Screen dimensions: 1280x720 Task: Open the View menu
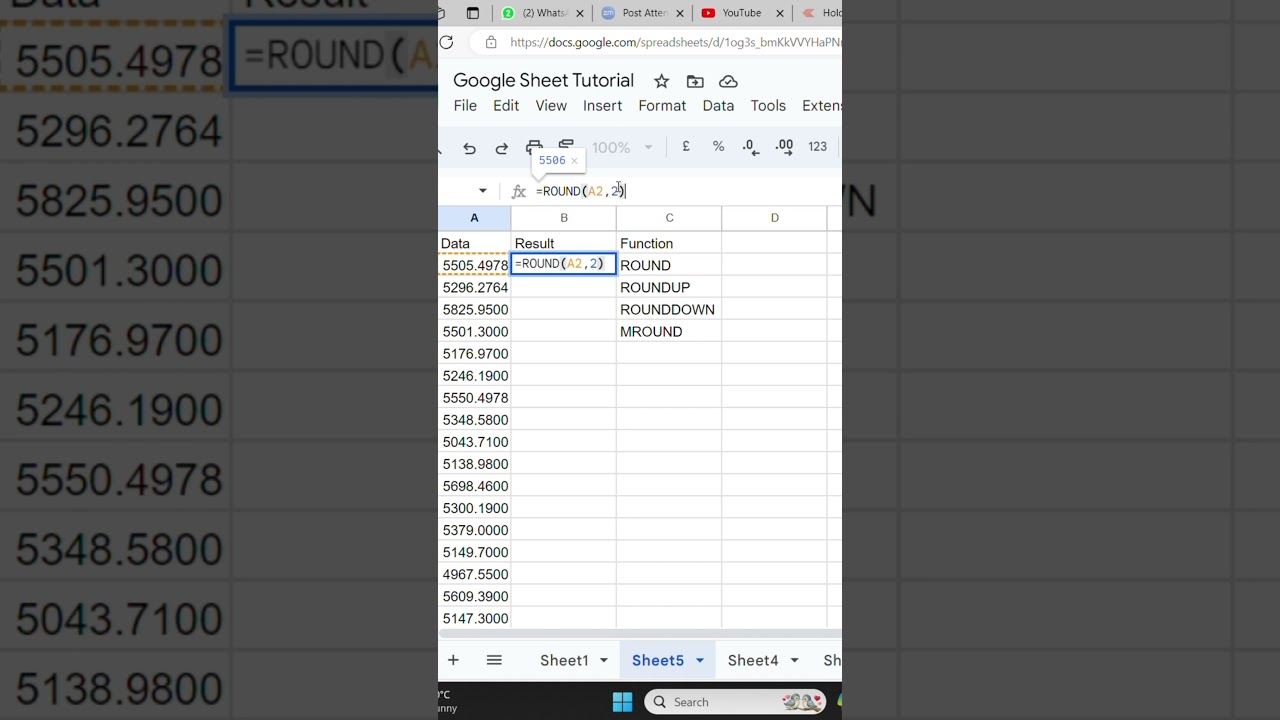[x=551, y=106]
